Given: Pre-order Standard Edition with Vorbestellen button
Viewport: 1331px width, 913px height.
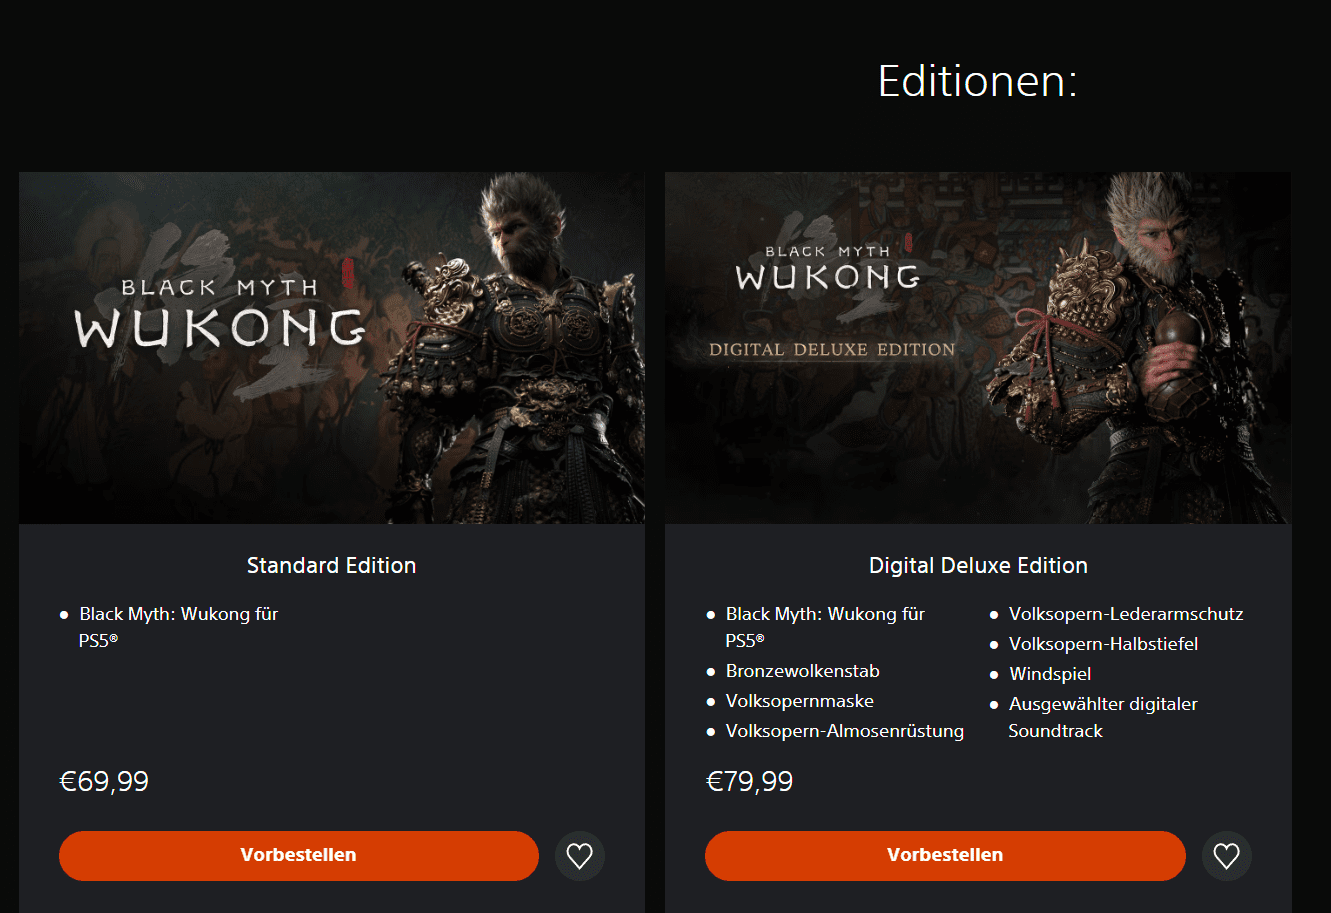Looking at the screenshot, I should pos(298,856).
